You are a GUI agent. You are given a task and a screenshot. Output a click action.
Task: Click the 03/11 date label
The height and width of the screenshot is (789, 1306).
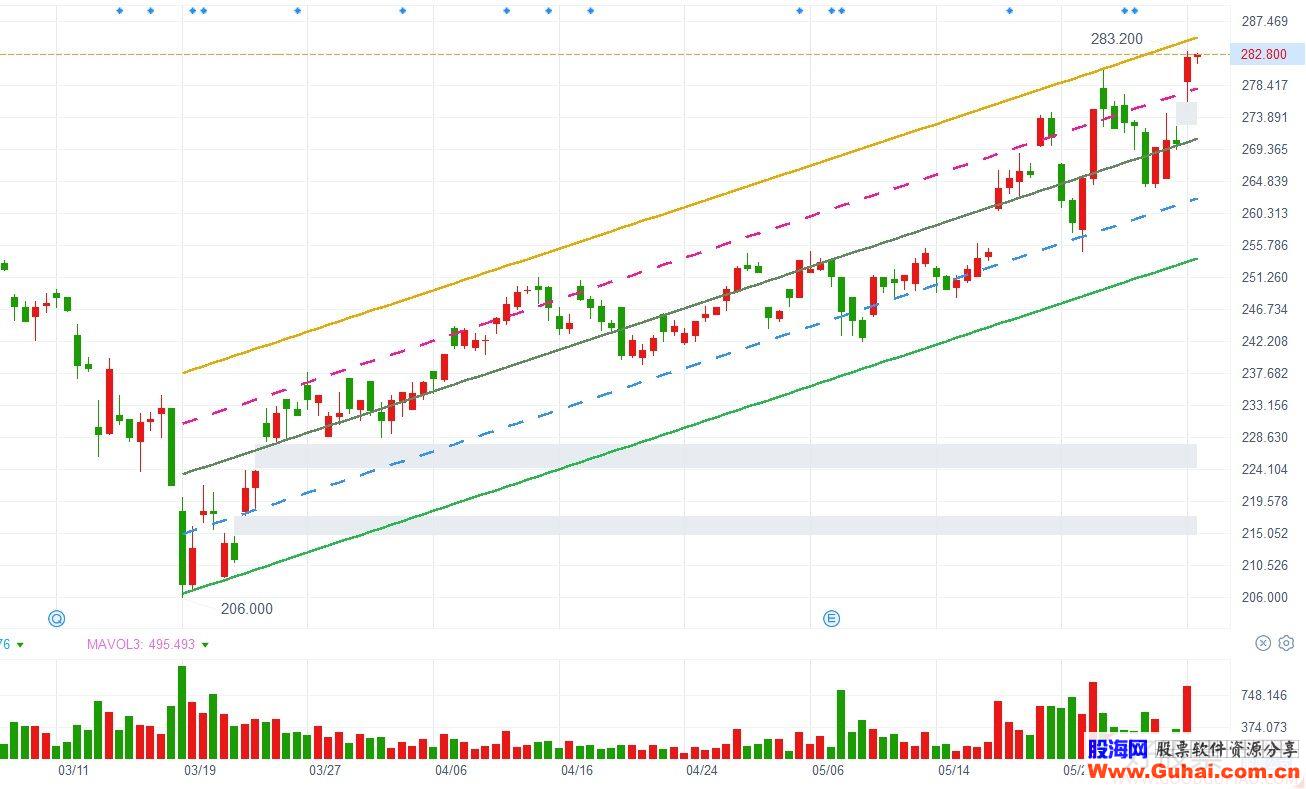click(x=74, y=770)
